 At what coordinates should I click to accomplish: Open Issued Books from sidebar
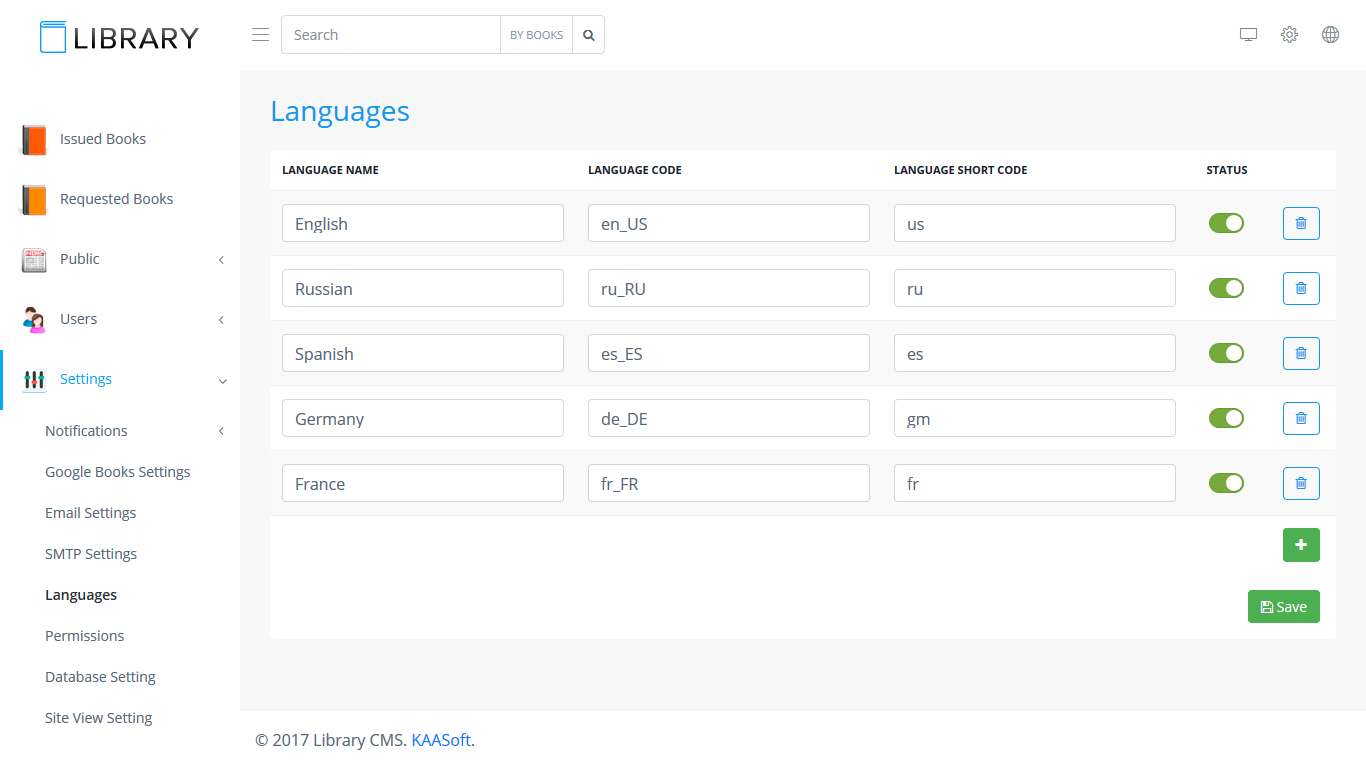tap(102, 139)
